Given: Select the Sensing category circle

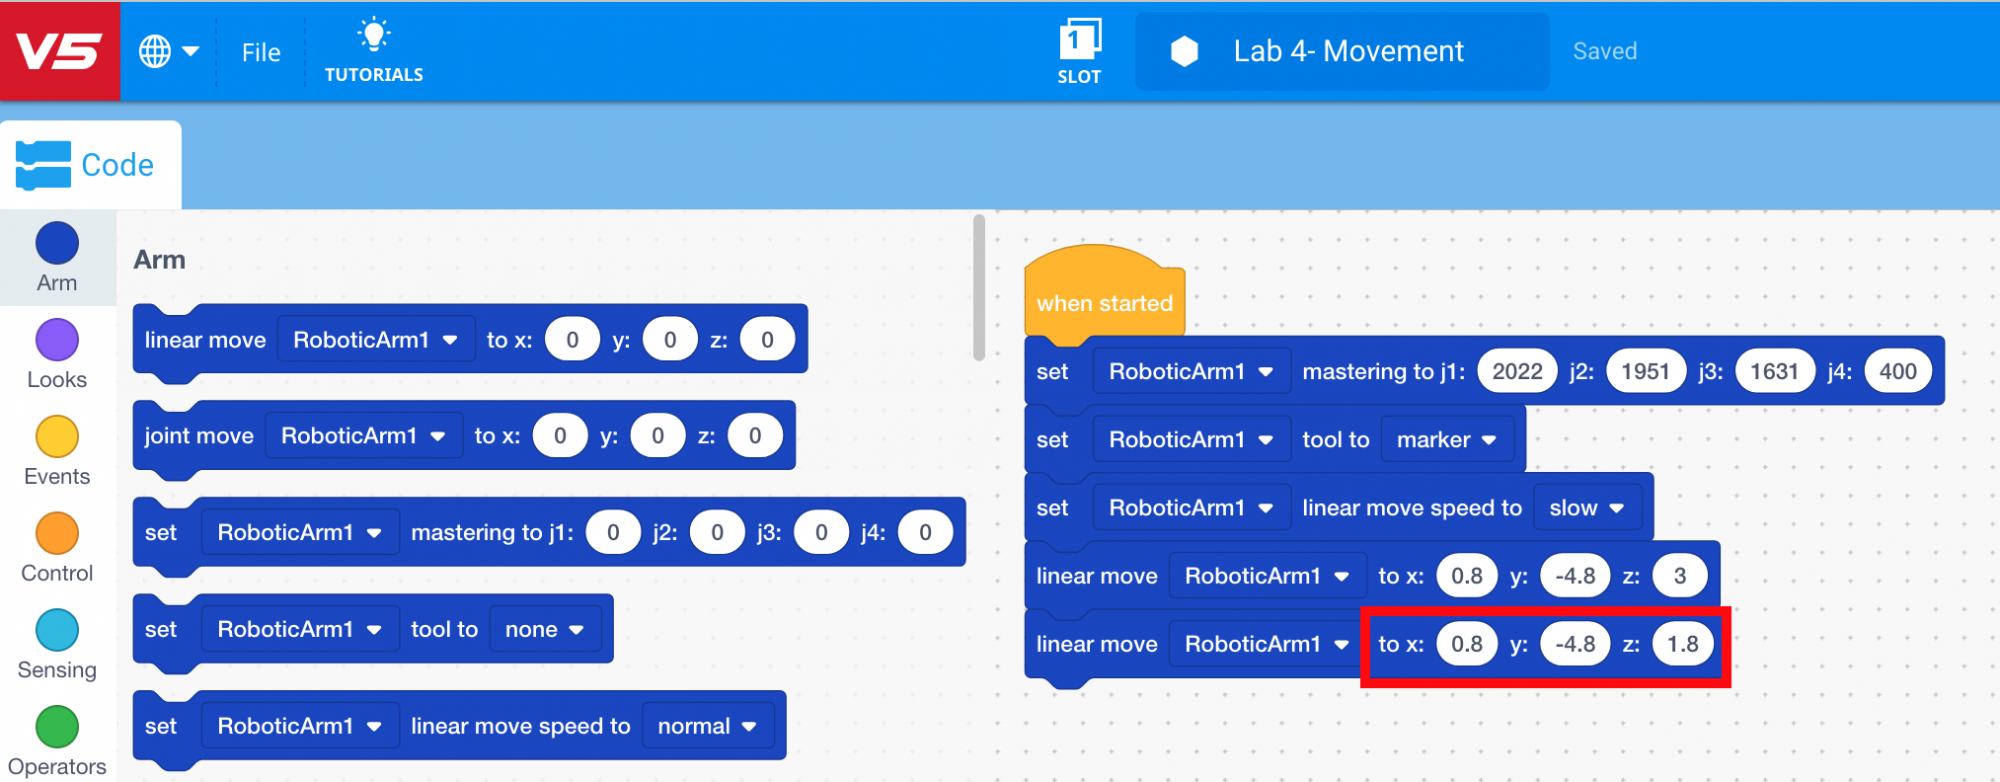Looking at the screenshot, I should (x=57, y=631).
